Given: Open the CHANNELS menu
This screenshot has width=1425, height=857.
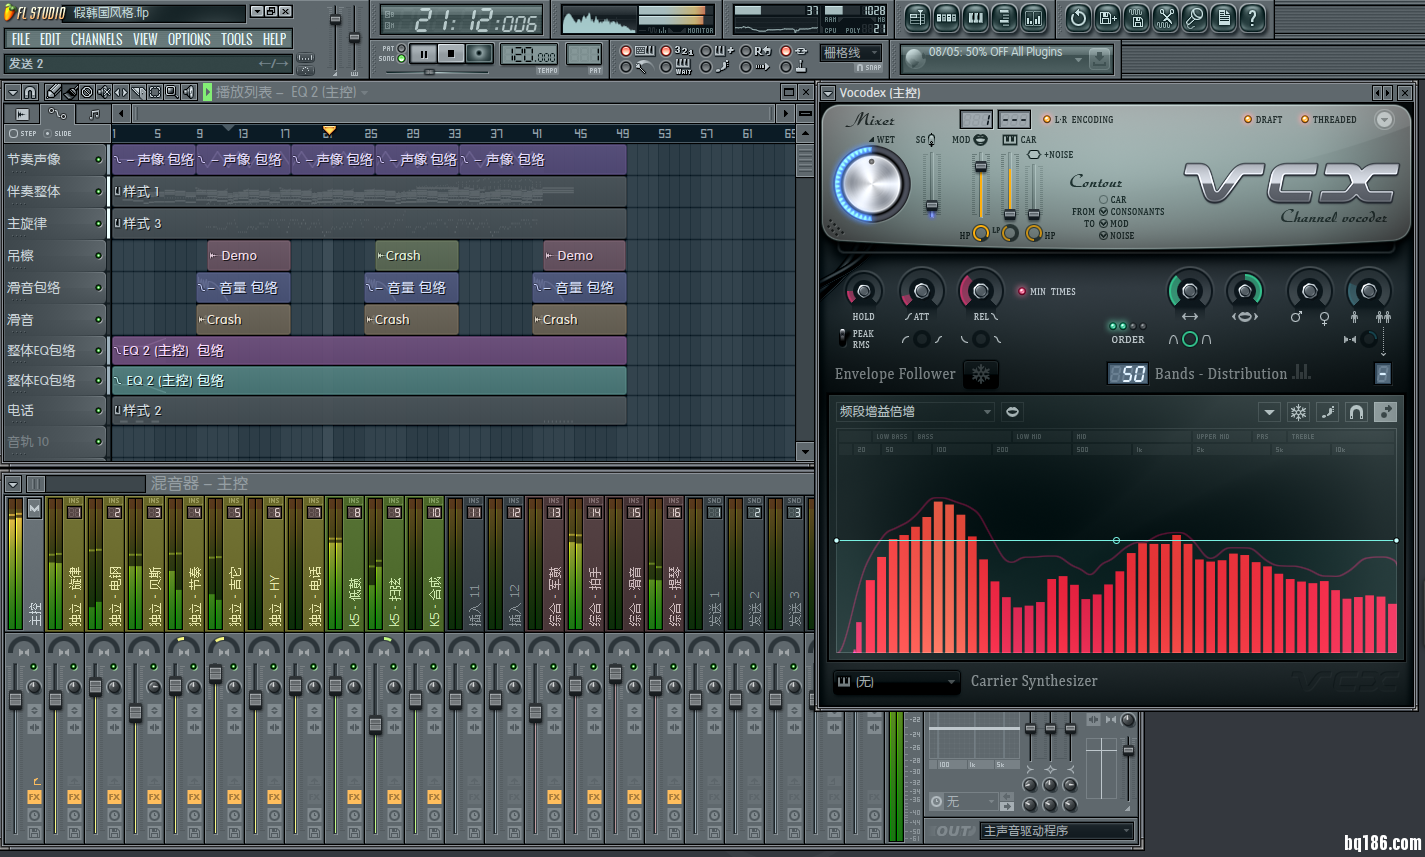Looking at the screenshot, I should [x=96, y=39].
